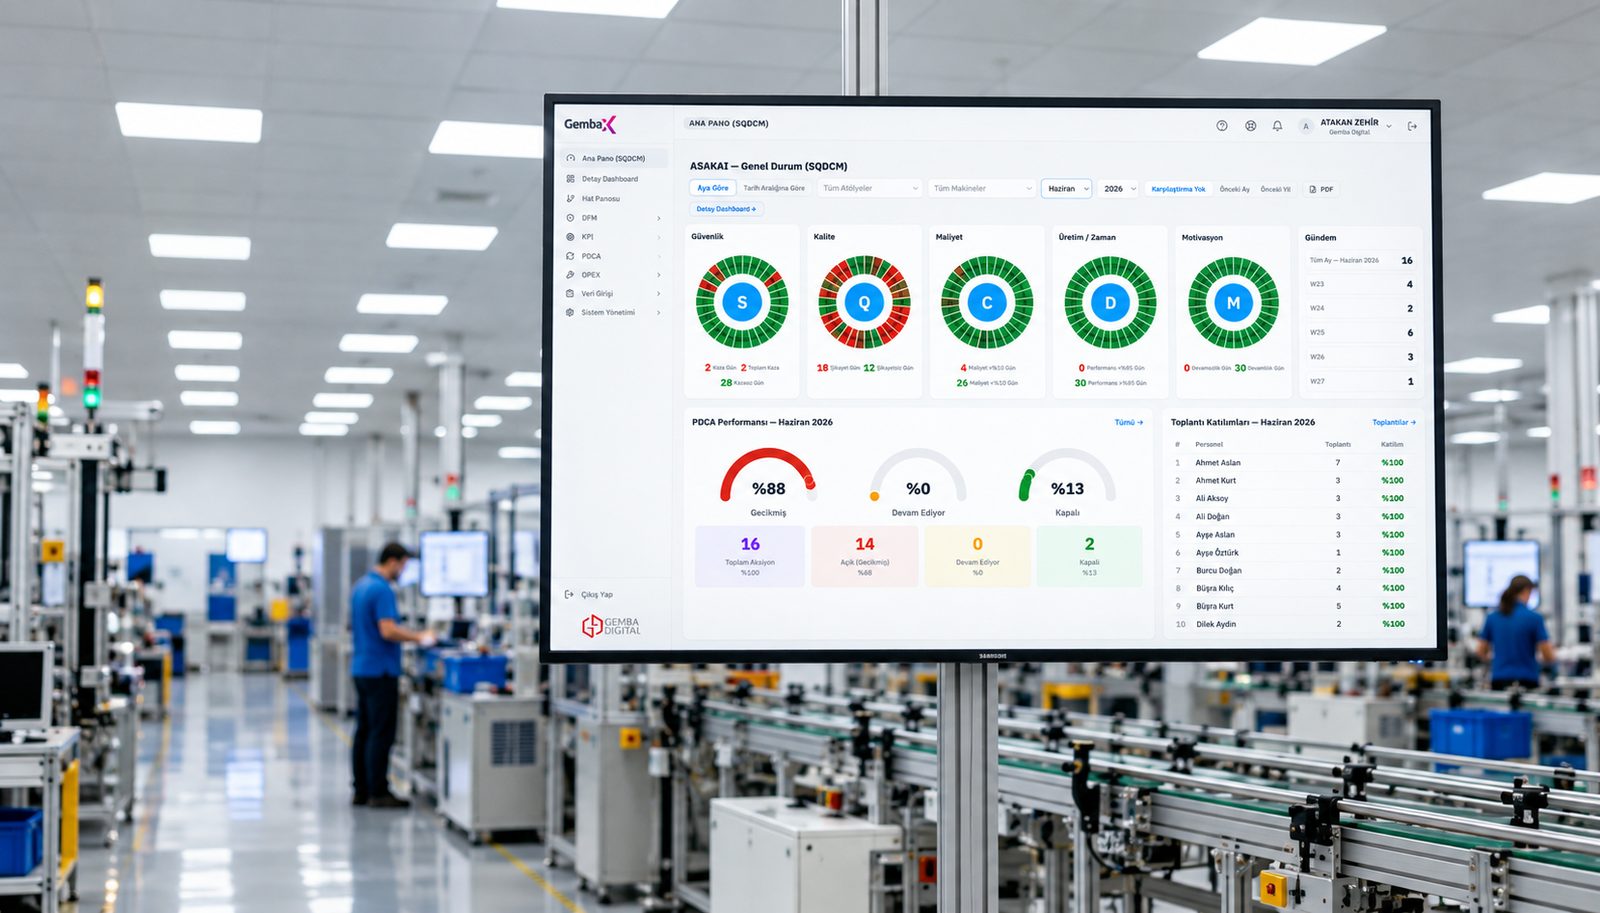Viewport: 1600px width, 913px height.
Task: Open the notifications bell
Action: click(x=1277, y=126)
